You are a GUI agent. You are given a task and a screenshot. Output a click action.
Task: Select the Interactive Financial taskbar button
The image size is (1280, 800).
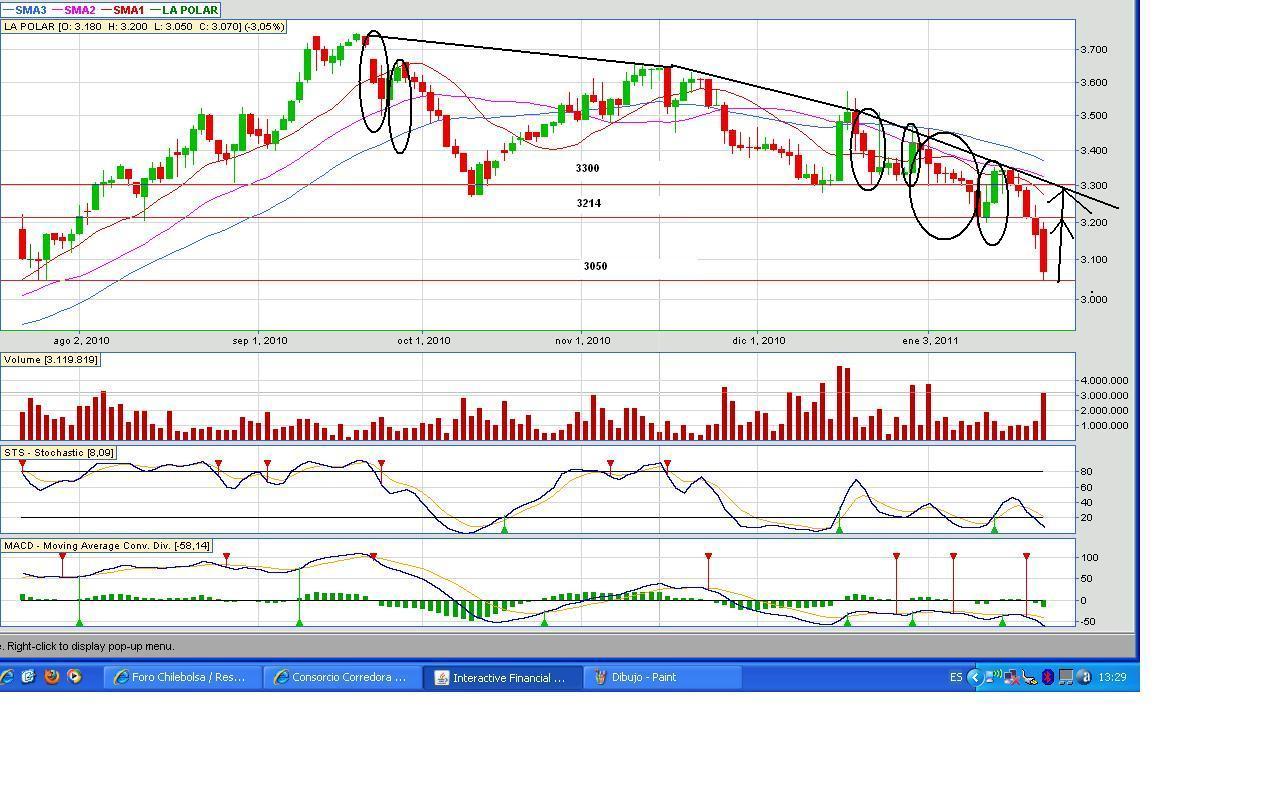point(503,677)
